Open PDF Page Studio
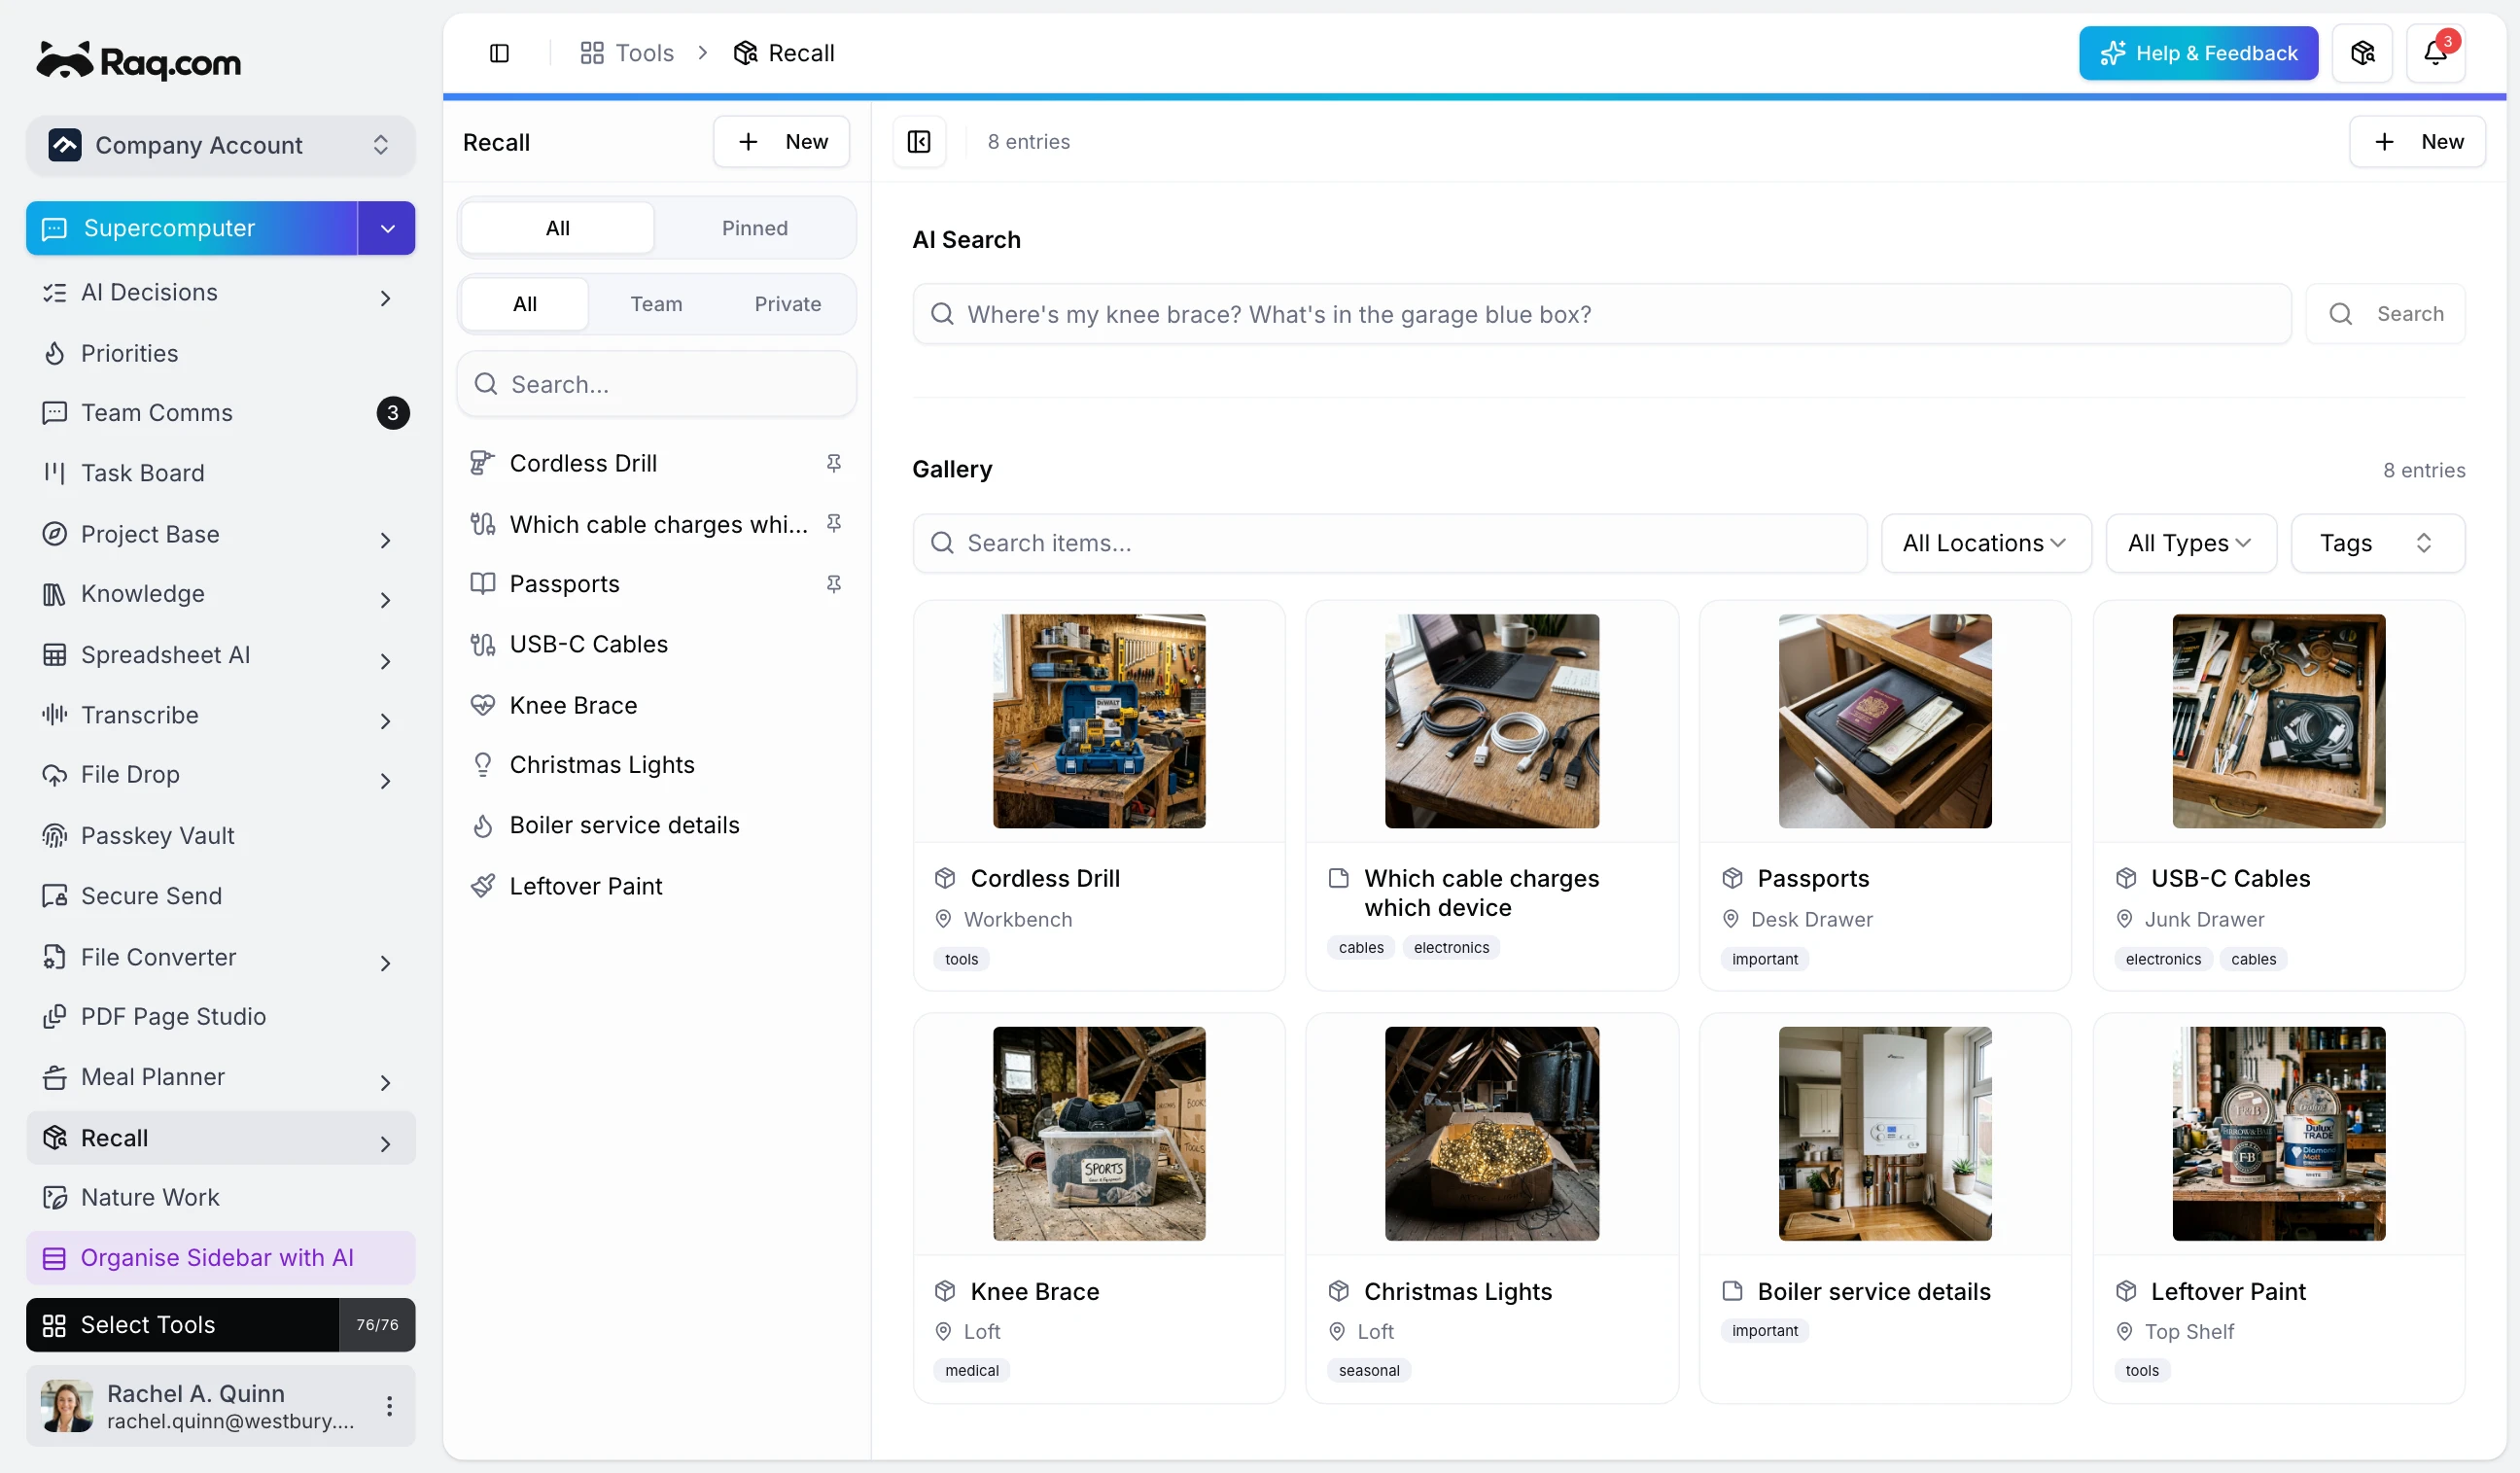The width and height of the screenshot is (2520, 1473). (x=220, y=1017)
